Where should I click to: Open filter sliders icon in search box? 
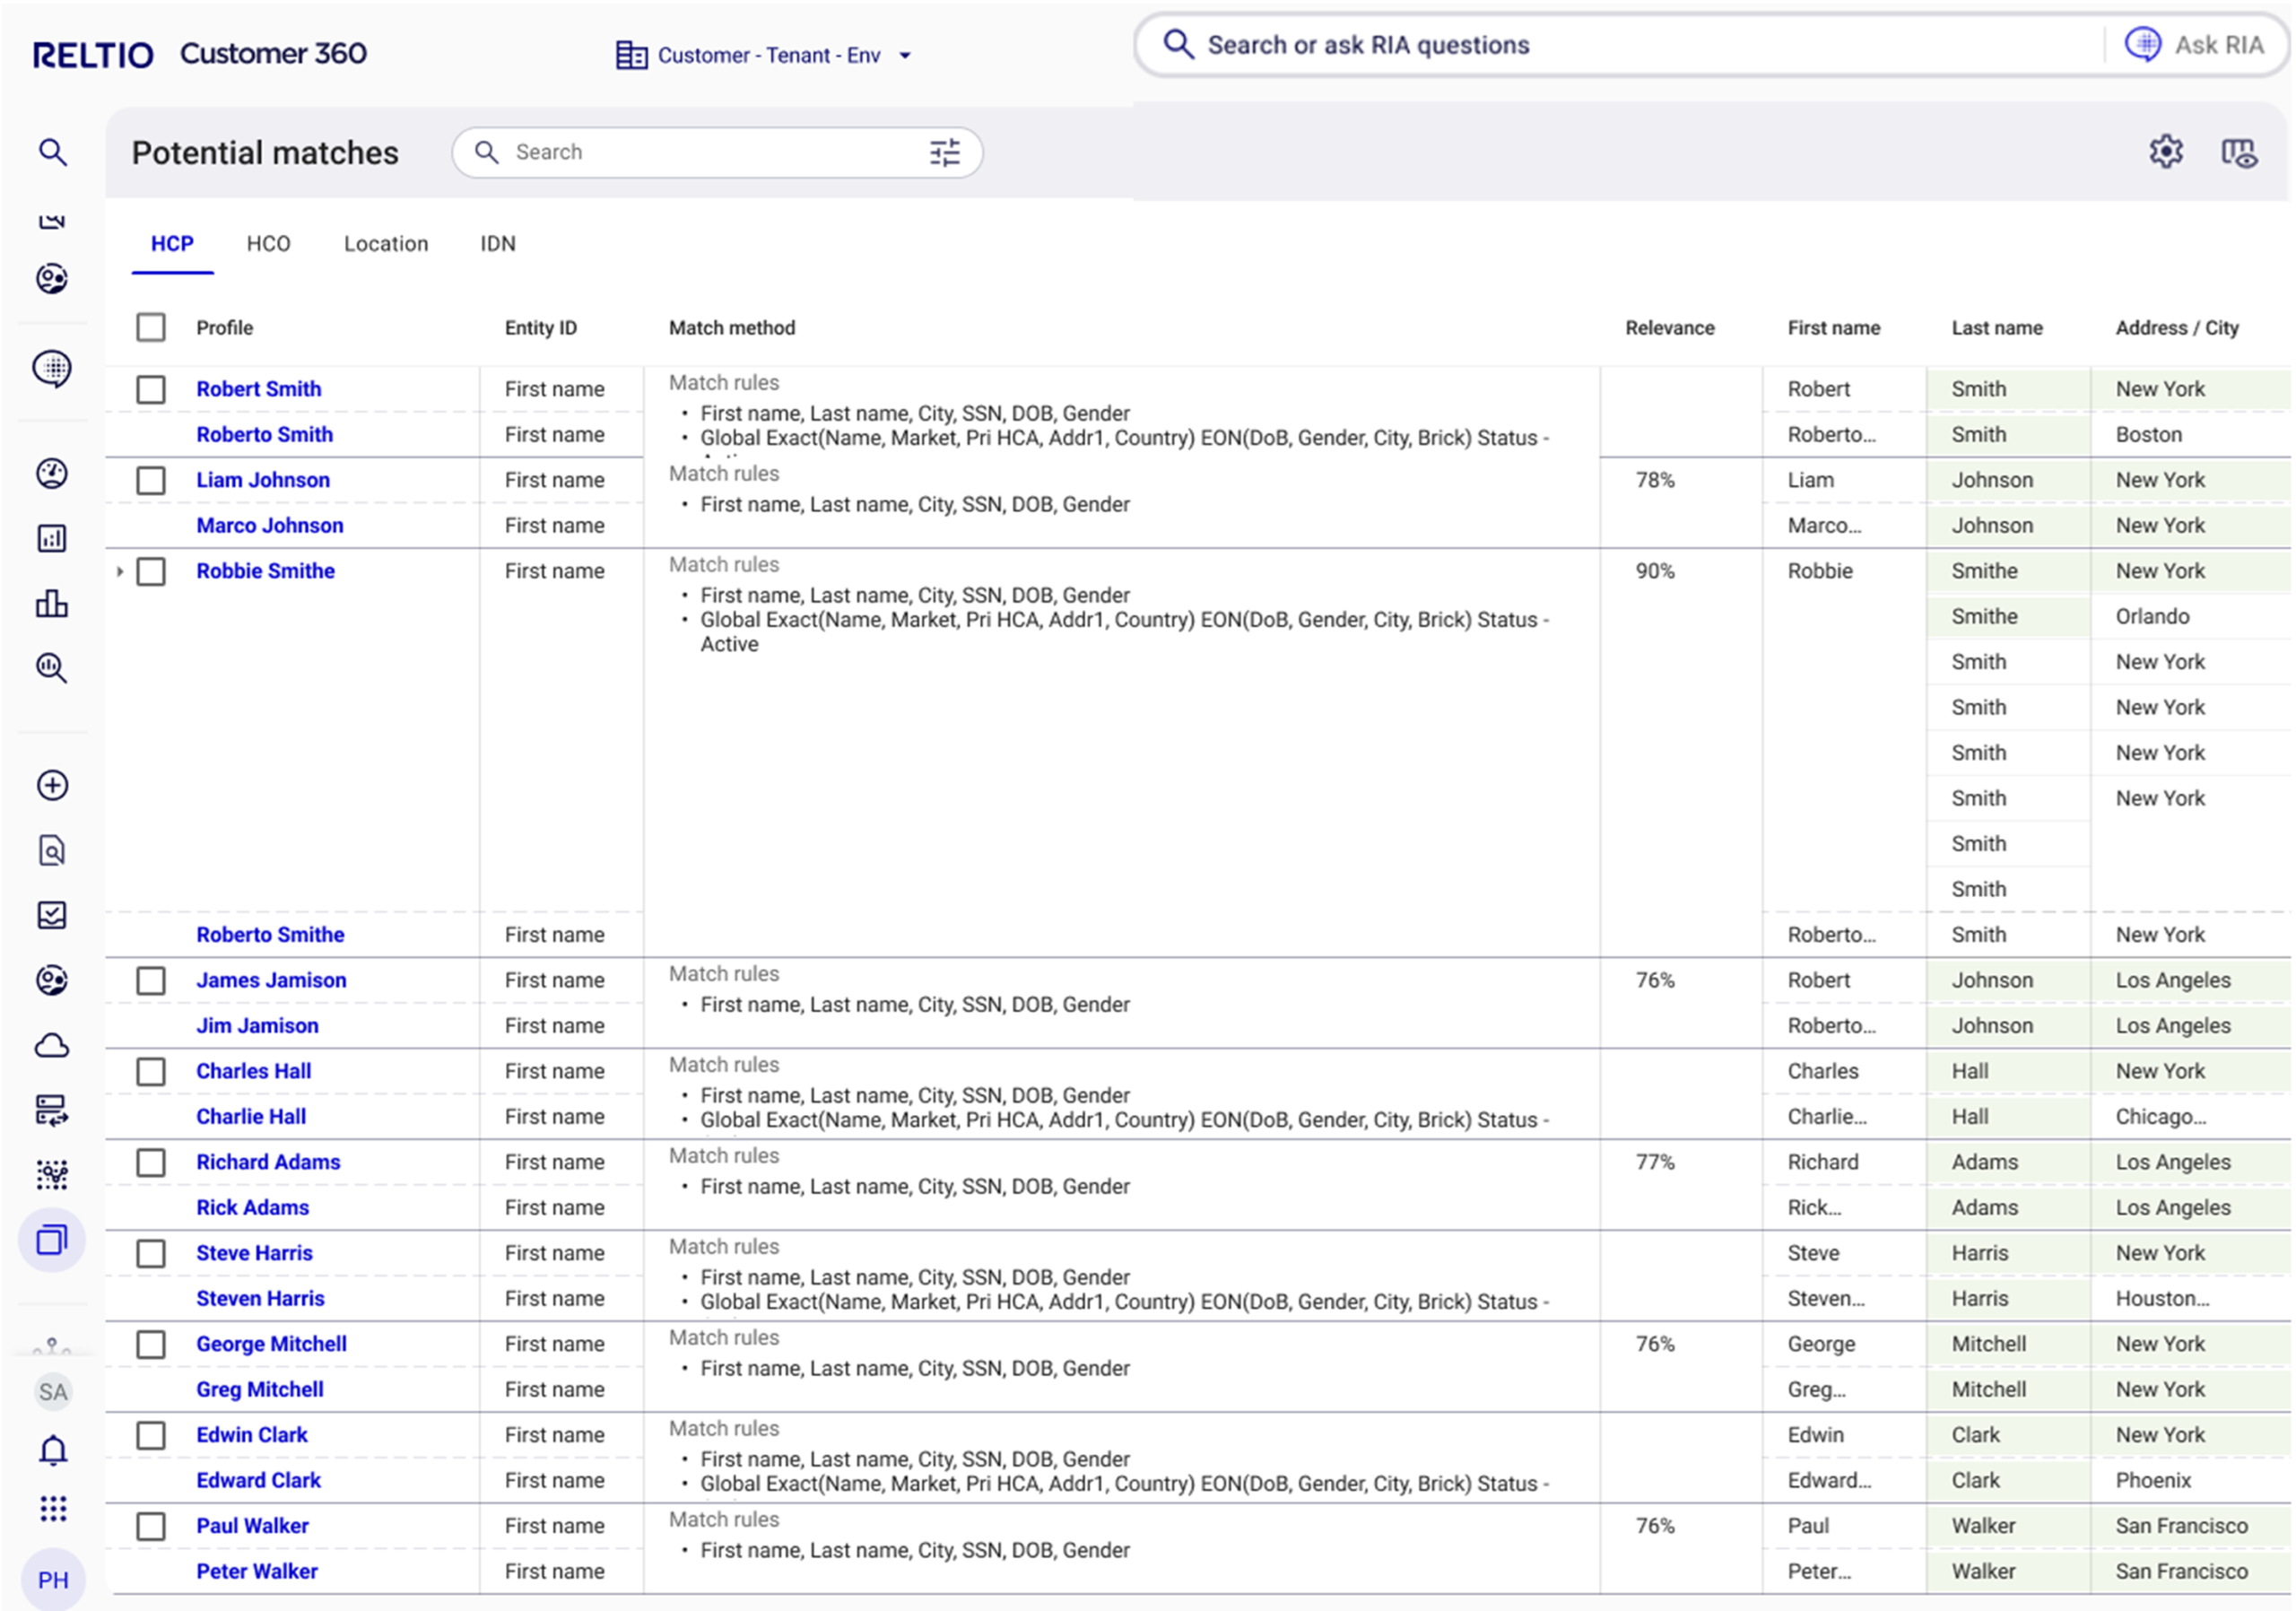(944, 152)
